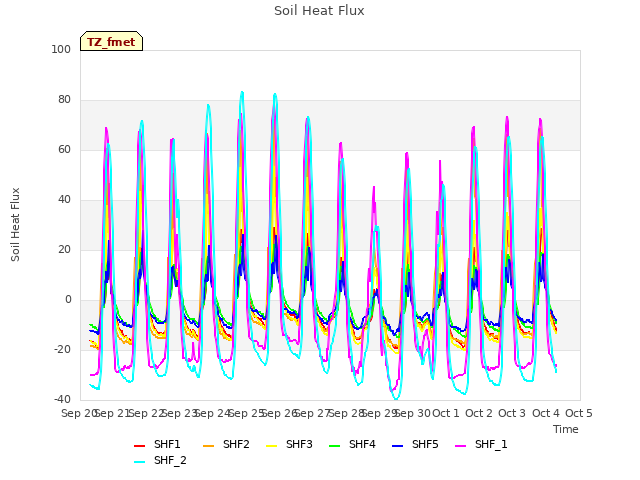The image size is (640, 480).
Task: Click the 80 y-axis tick label
Action: pyautogui.click(x=64, y=100)
